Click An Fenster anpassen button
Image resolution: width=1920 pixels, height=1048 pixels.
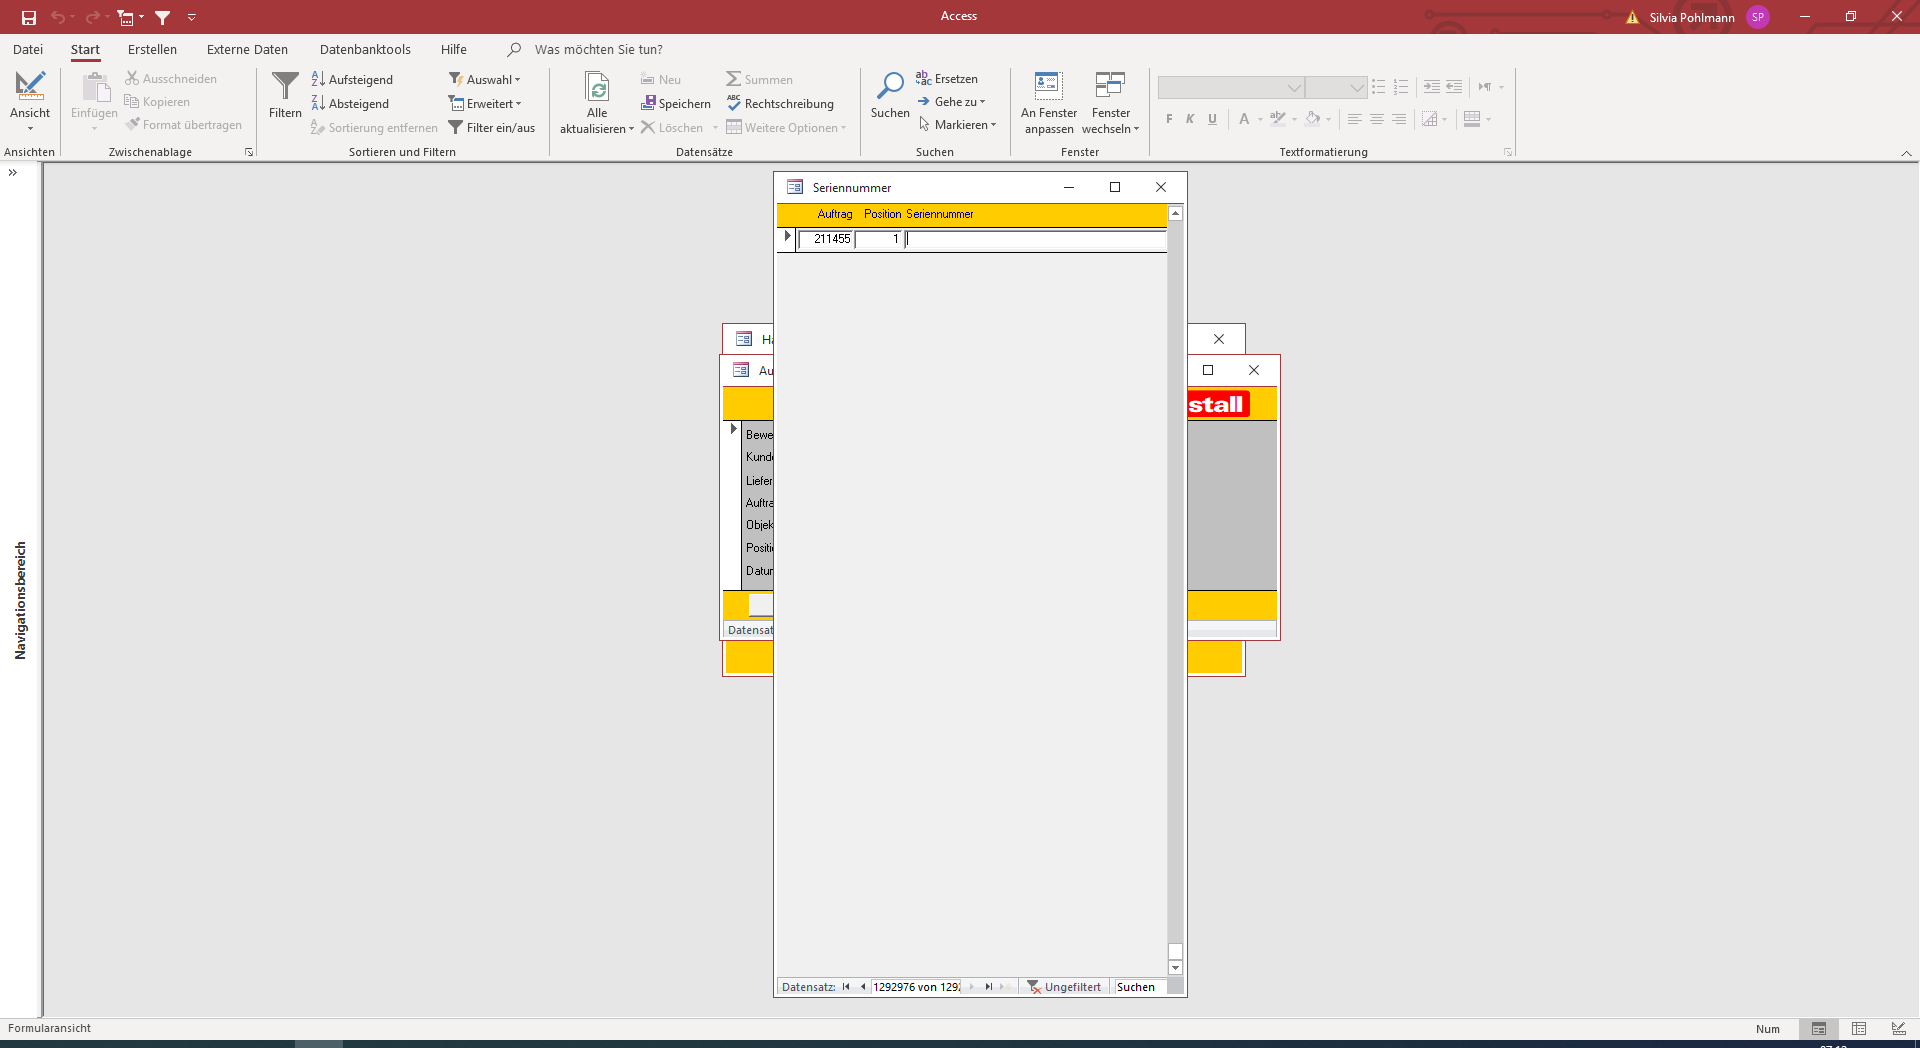pos(1049,102)
